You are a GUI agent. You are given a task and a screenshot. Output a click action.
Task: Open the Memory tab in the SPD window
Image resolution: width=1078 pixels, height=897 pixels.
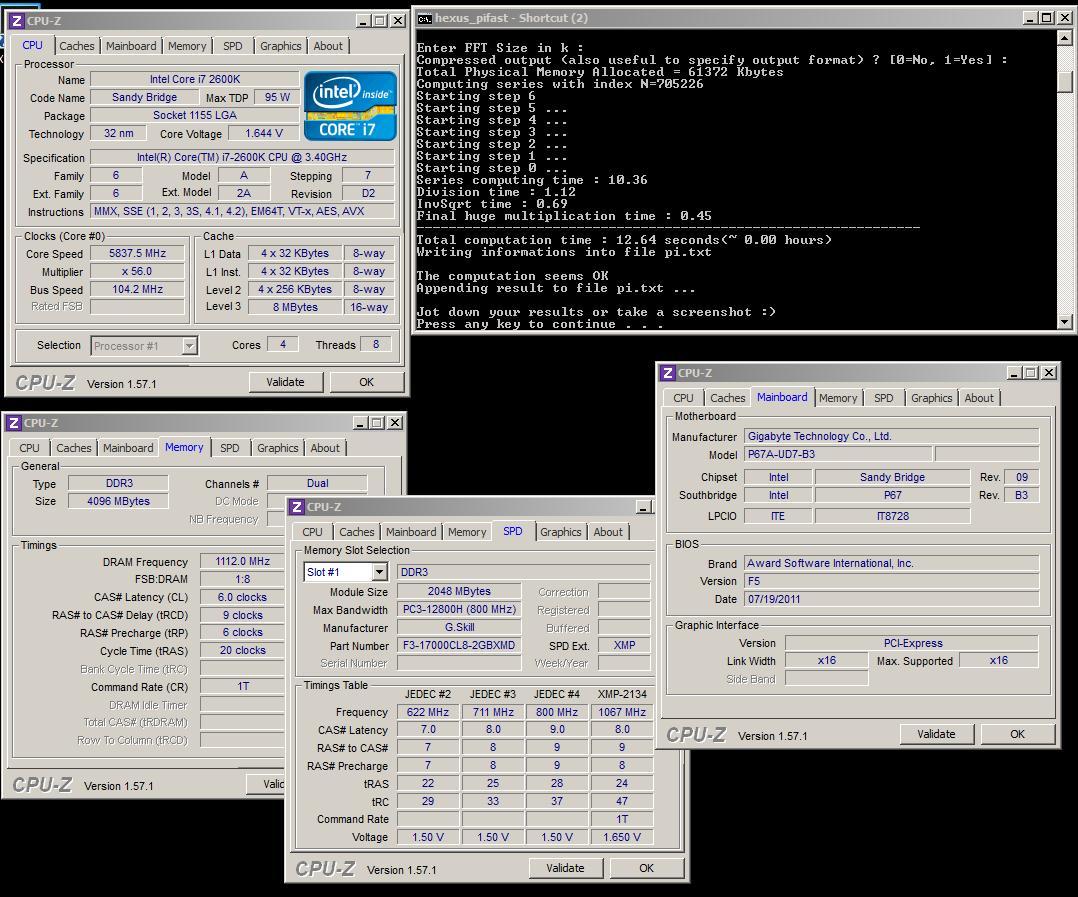[467, 532]
